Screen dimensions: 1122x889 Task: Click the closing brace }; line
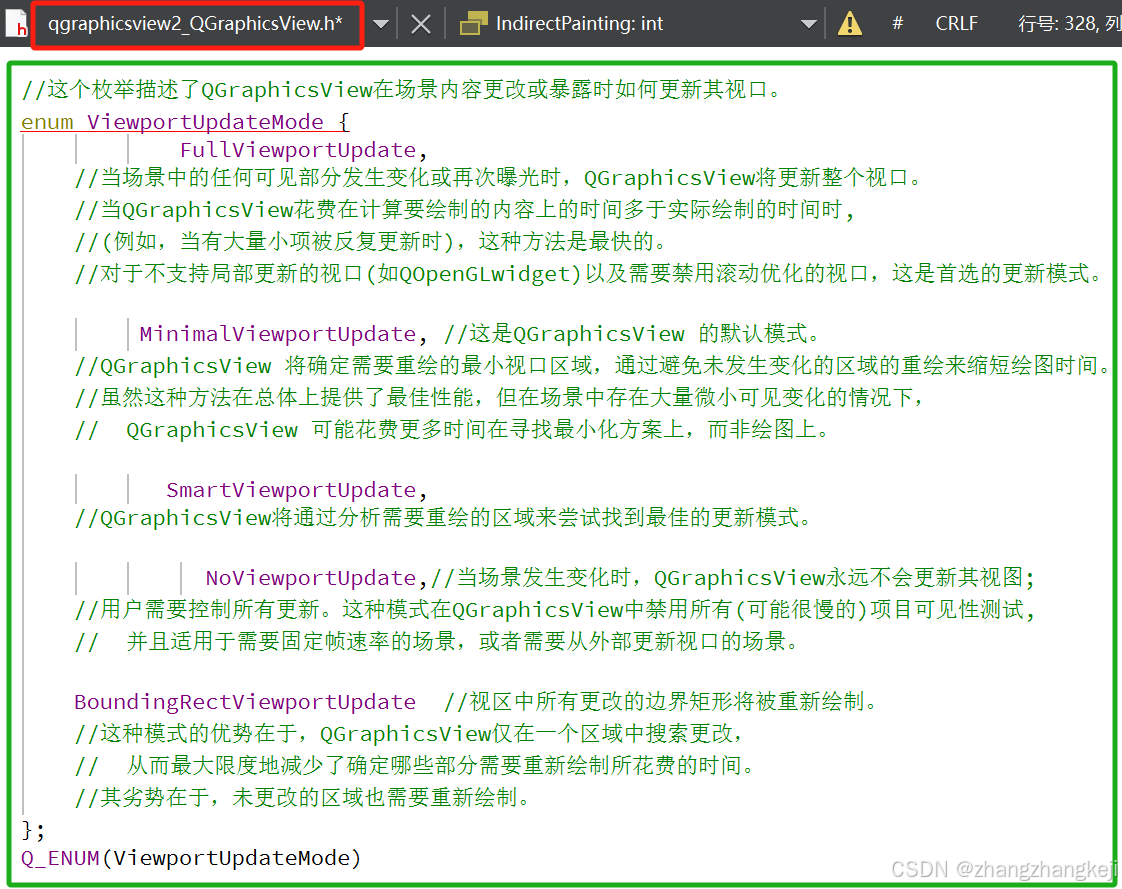[33, 830]
